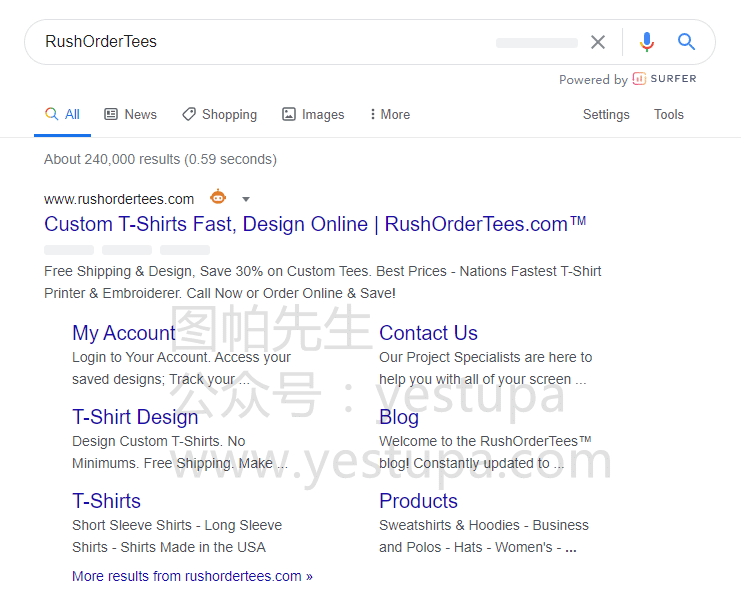Click the Powered by text label

click(593, 79)
